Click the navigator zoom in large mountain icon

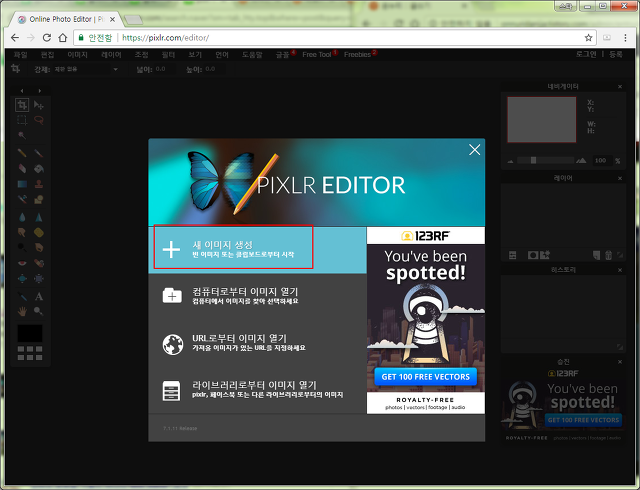[x=581, y=160]
